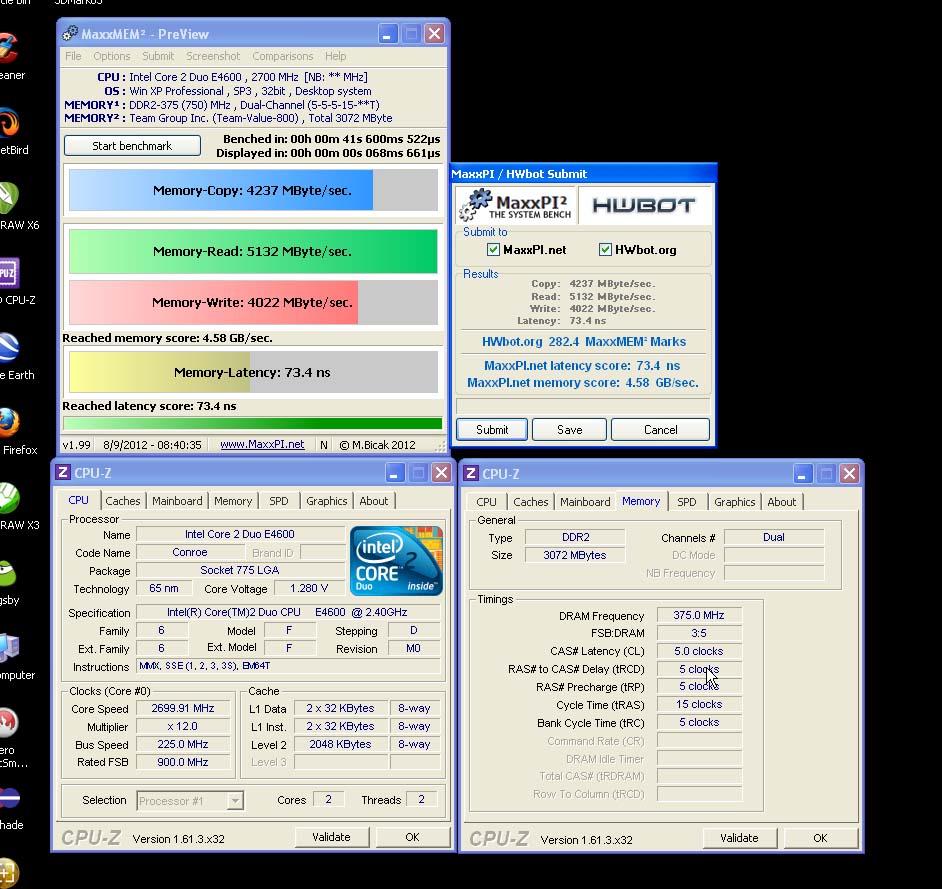This screenshot has width=942, height=889.
Task: Click the green benchmark progress bar
Action: coord(252,423)
